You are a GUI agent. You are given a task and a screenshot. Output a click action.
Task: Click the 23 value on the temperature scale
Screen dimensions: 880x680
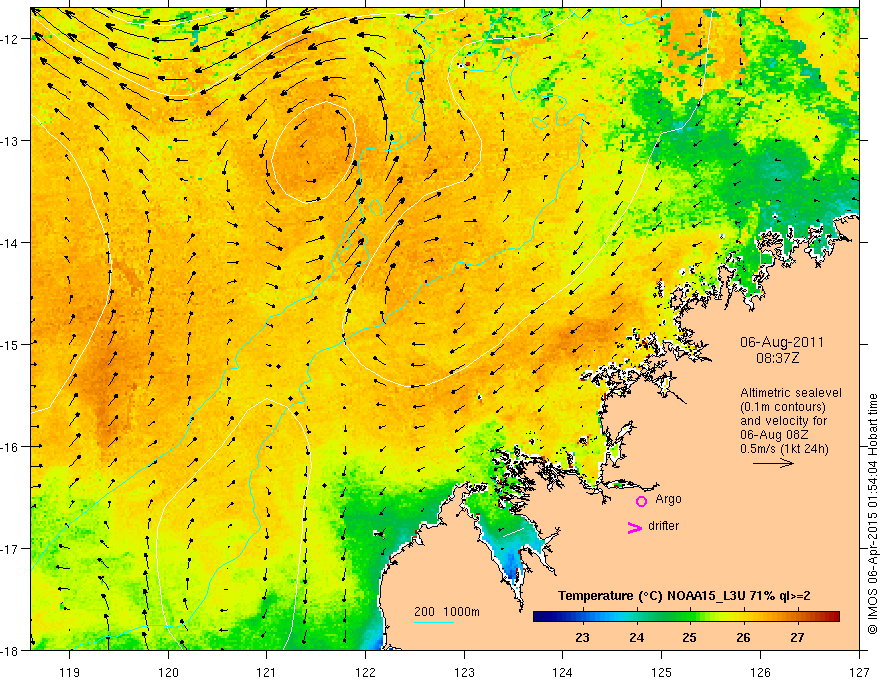[583, 637]
